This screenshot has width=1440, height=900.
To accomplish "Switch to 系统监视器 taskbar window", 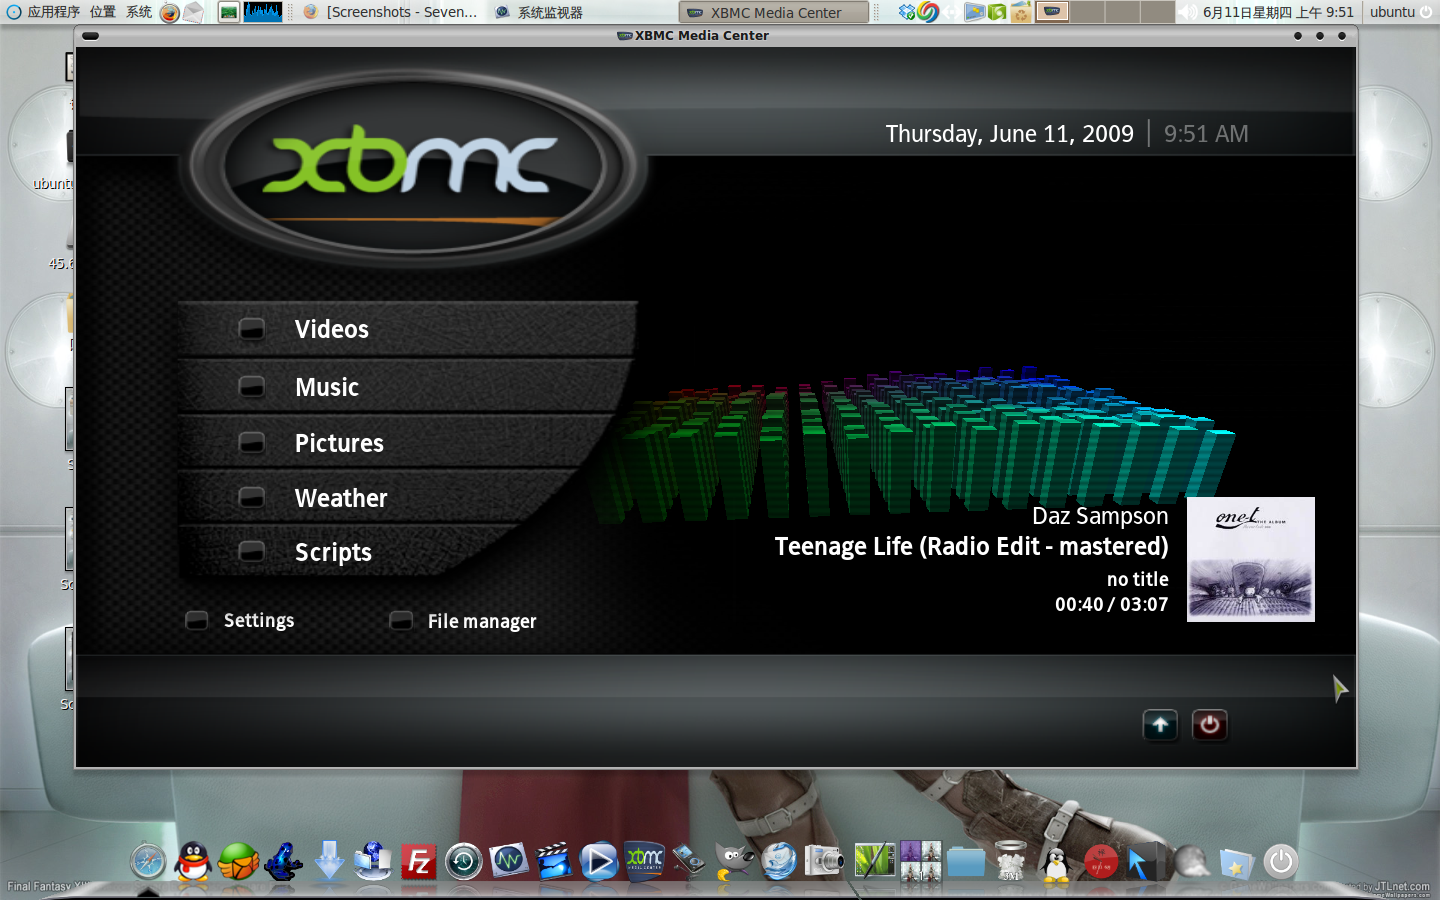I will coord(540,12).
